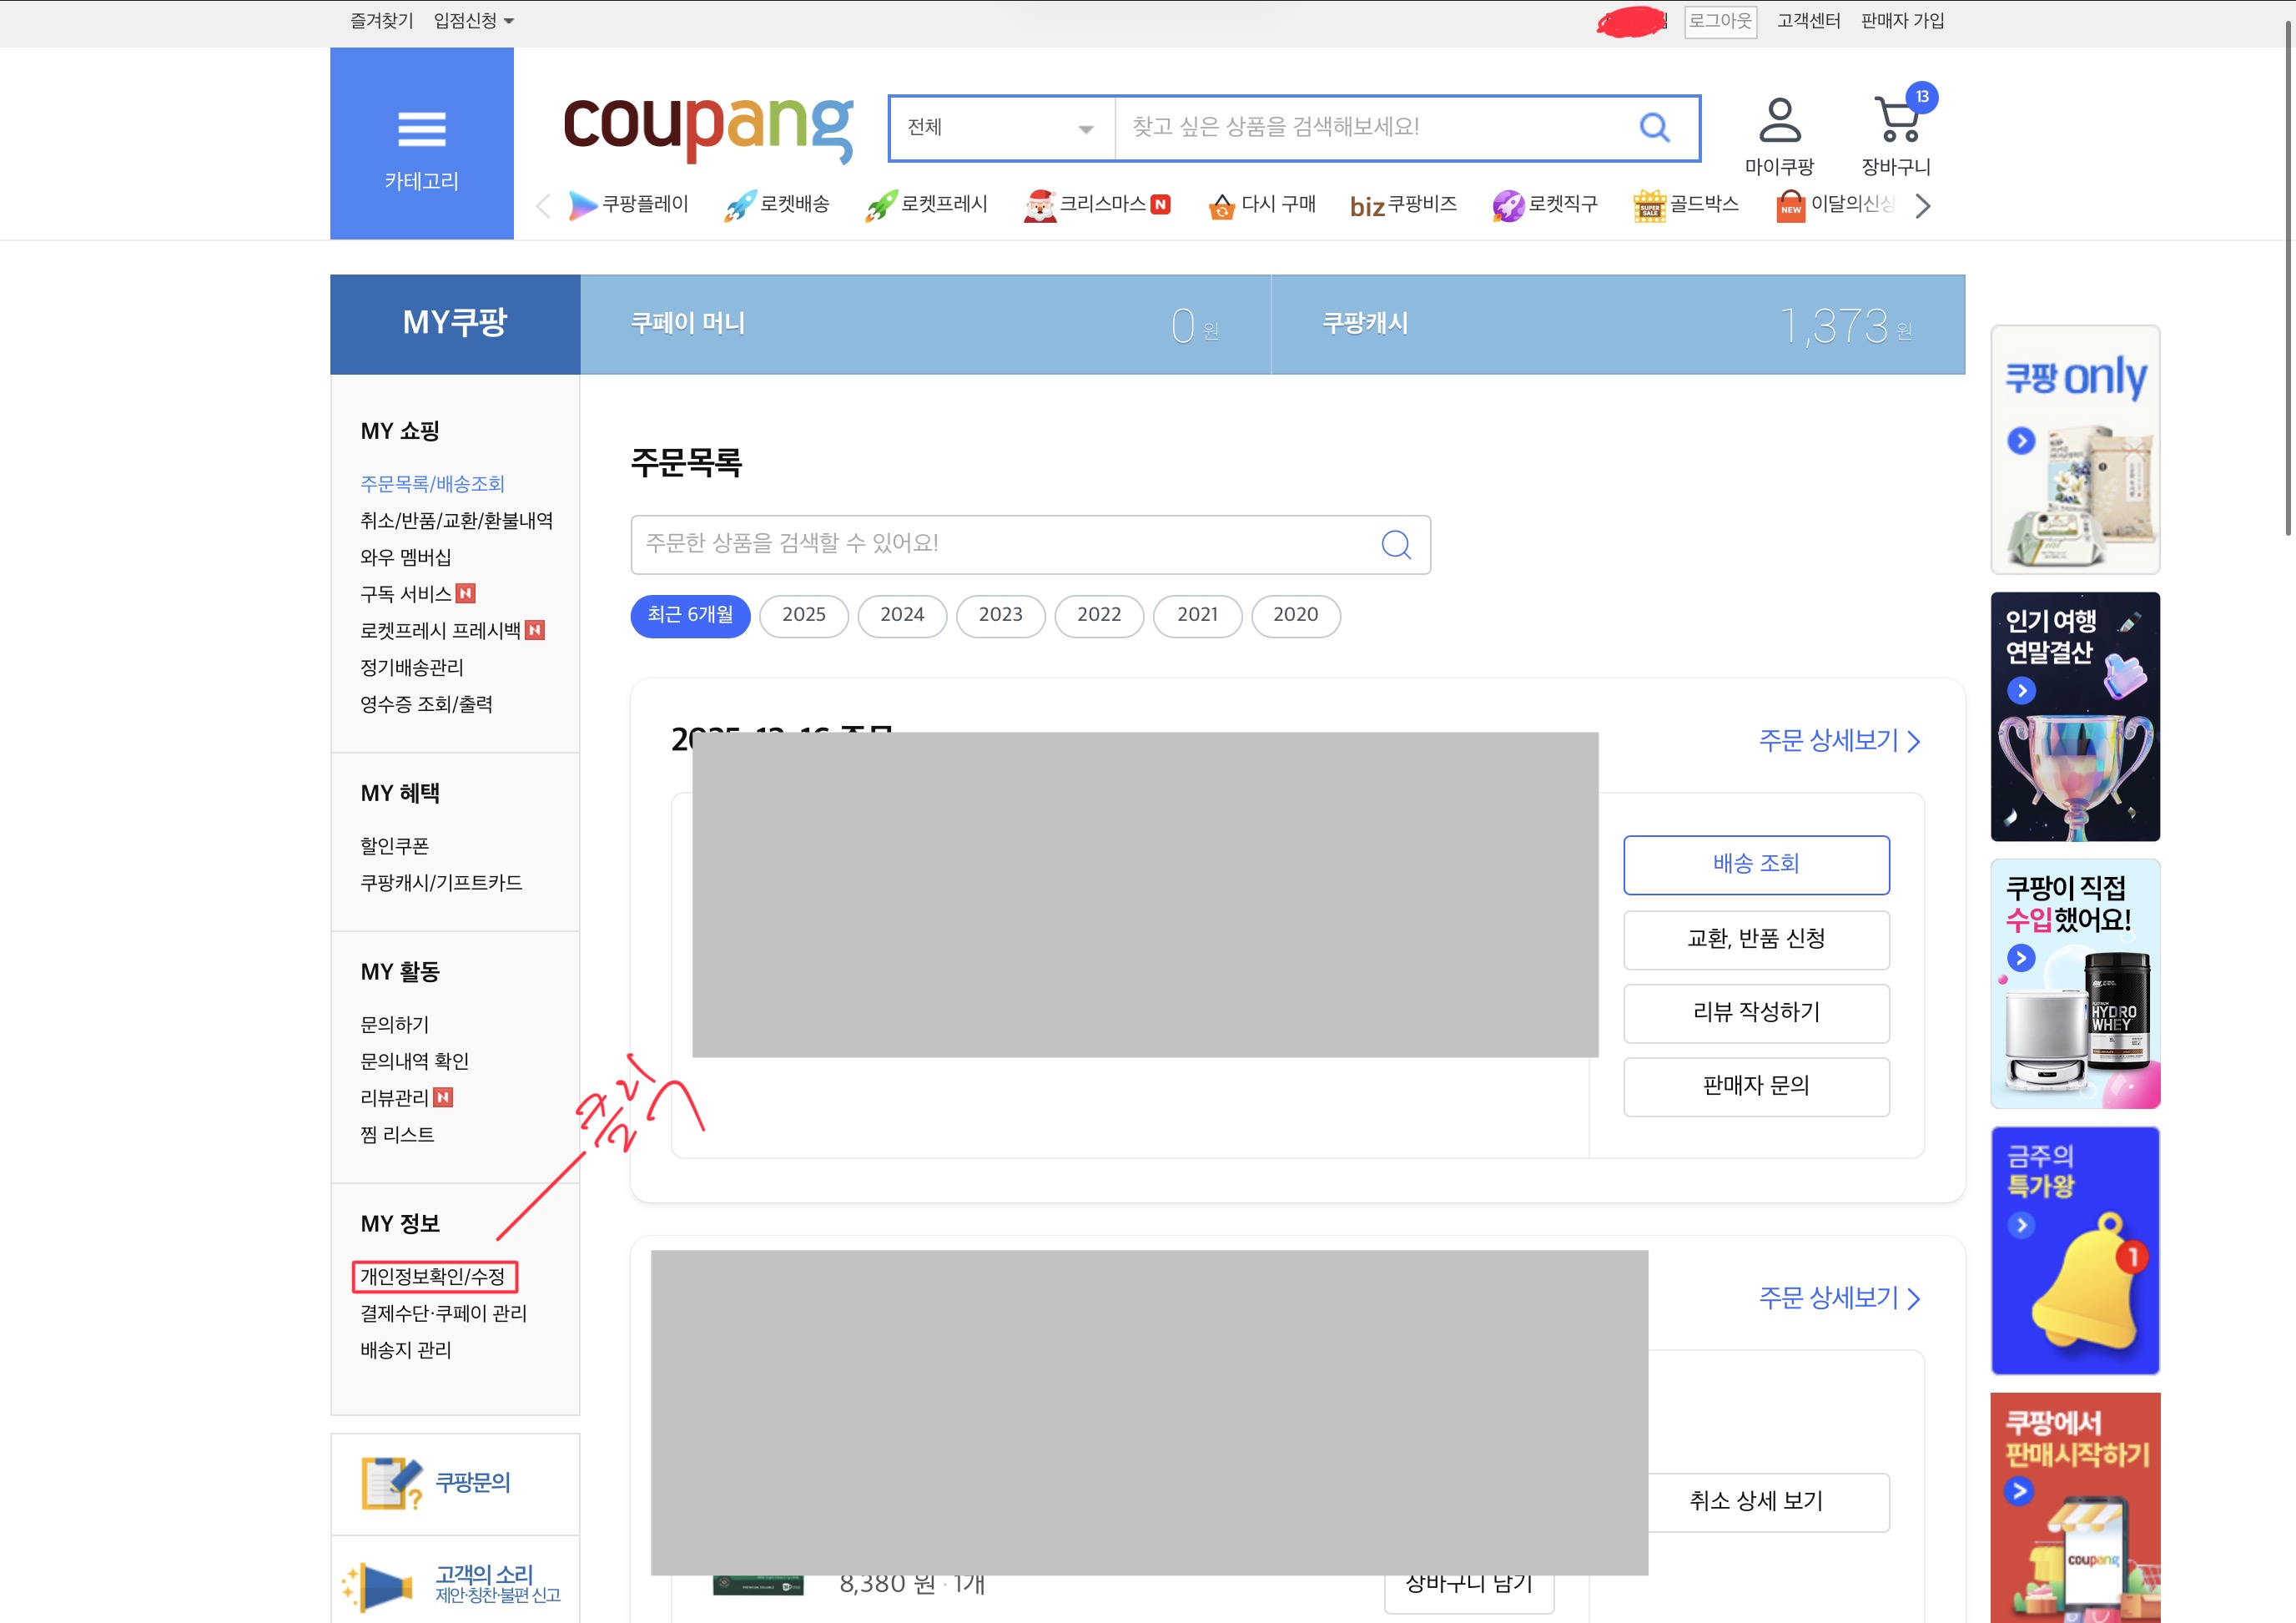This screenshot has height=1623, width=2296.
Task: Select the 2024 year filter
Action: point(901,615)
